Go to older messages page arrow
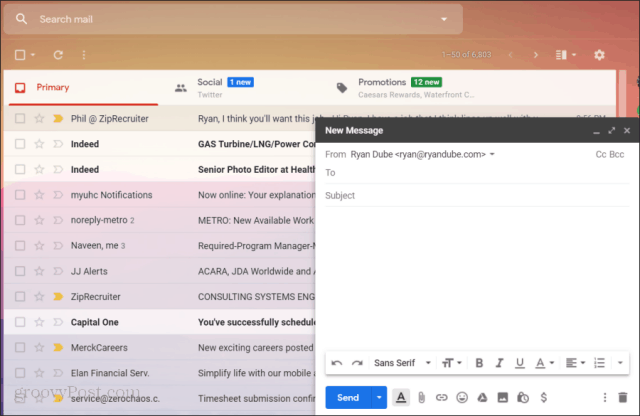Viewport: 640px width, 416px height. pyautogui.click(x=536, y=55)
